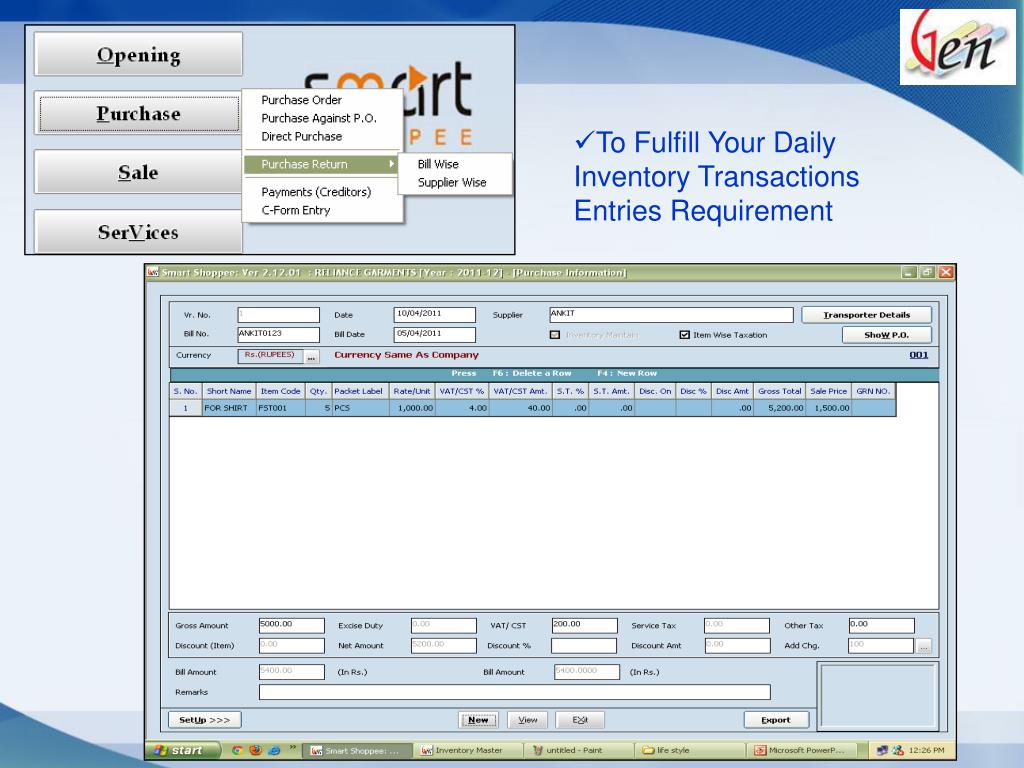Open the Windows start button
The width and height of the screenshot is (1024, 768).
tap(184, 750)
